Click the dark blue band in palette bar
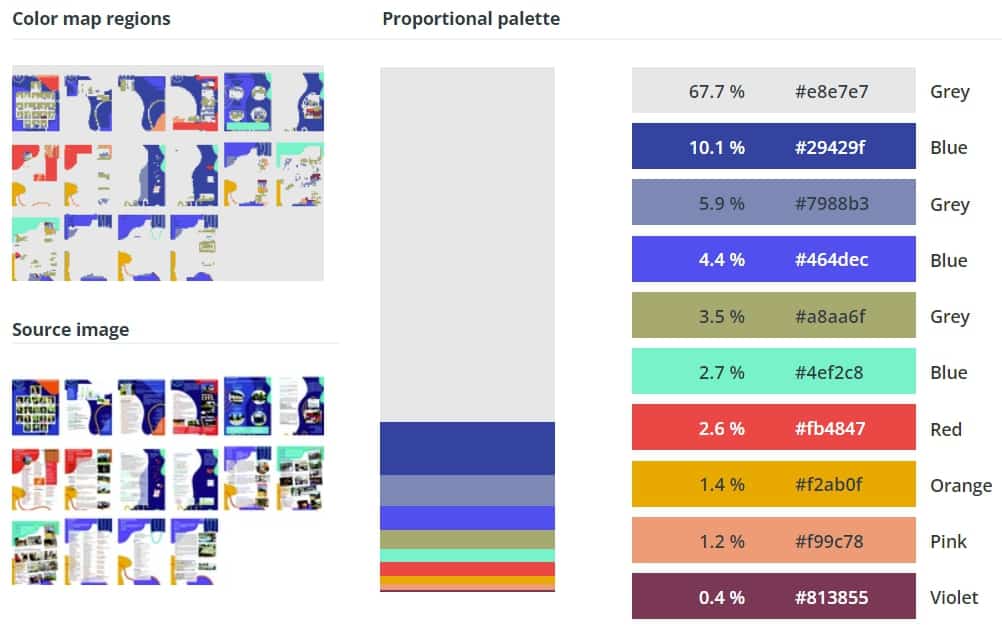Screen dimensions: 1002x626 [467, 448]
